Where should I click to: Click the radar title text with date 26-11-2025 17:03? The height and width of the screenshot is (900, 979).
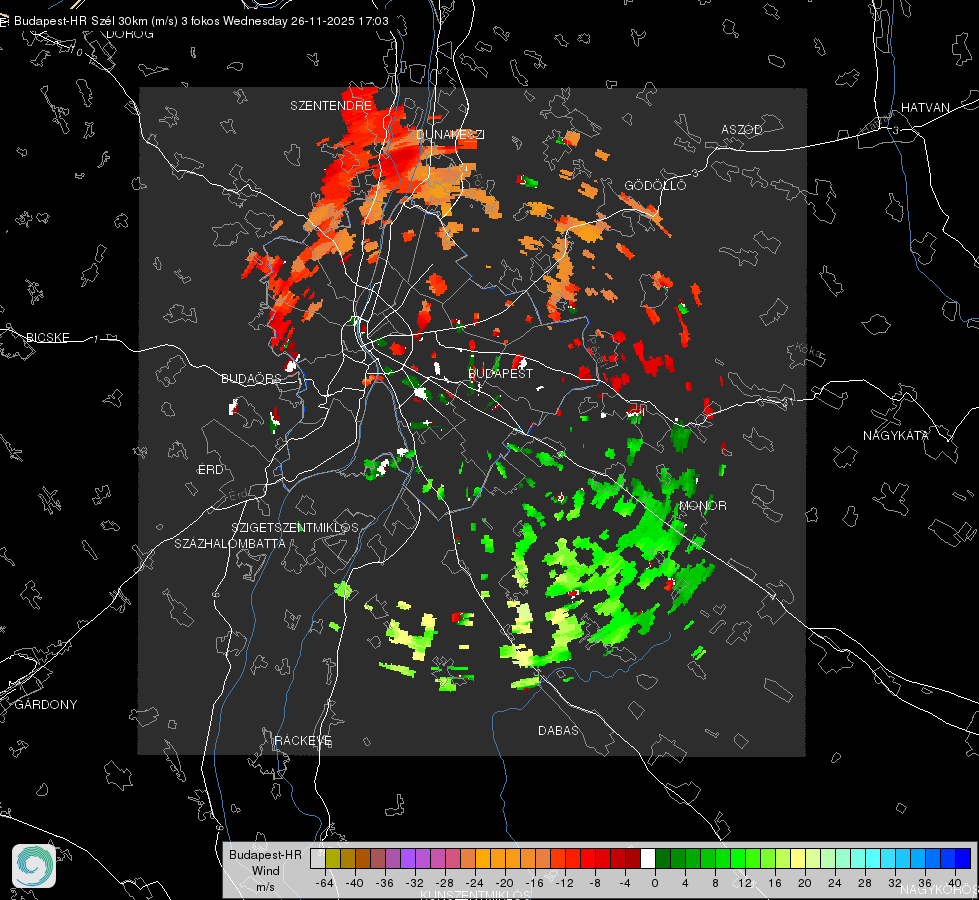tap(201, 21)
